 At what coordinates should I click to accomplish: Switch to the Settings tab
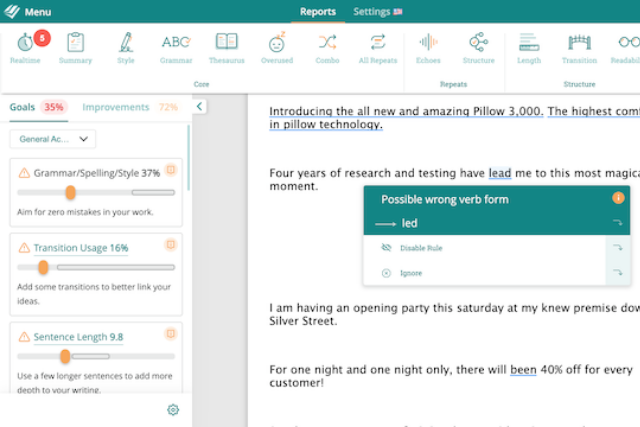pyautogui.click(x=378, y=12)
